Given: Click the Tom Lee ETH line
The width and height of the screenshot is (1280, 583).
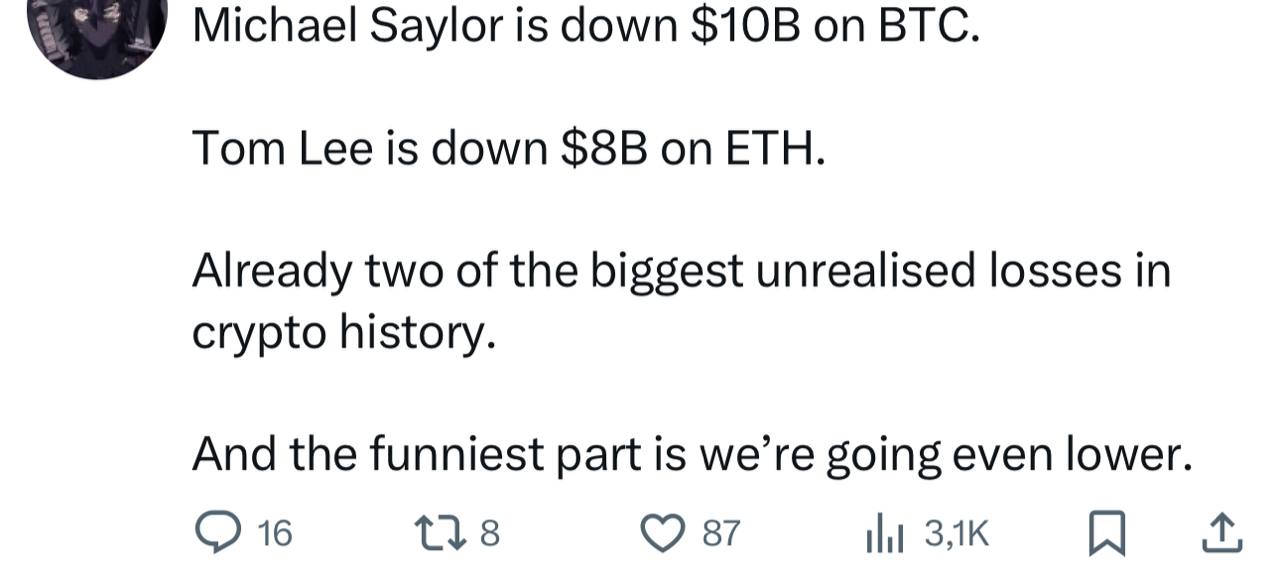Looking at the screenshot, I should (x=509, y=149).
